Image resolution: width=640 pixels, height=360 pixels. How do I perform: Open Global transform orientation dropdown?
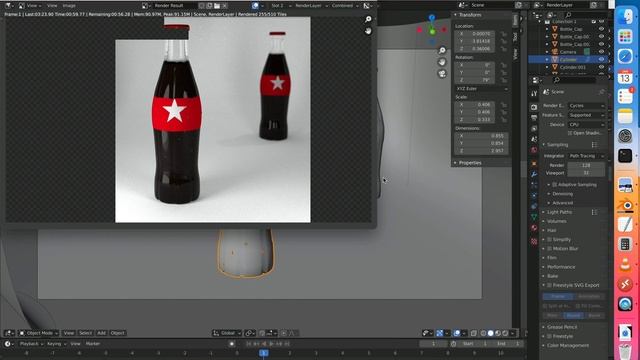click(x=227, y=333)
